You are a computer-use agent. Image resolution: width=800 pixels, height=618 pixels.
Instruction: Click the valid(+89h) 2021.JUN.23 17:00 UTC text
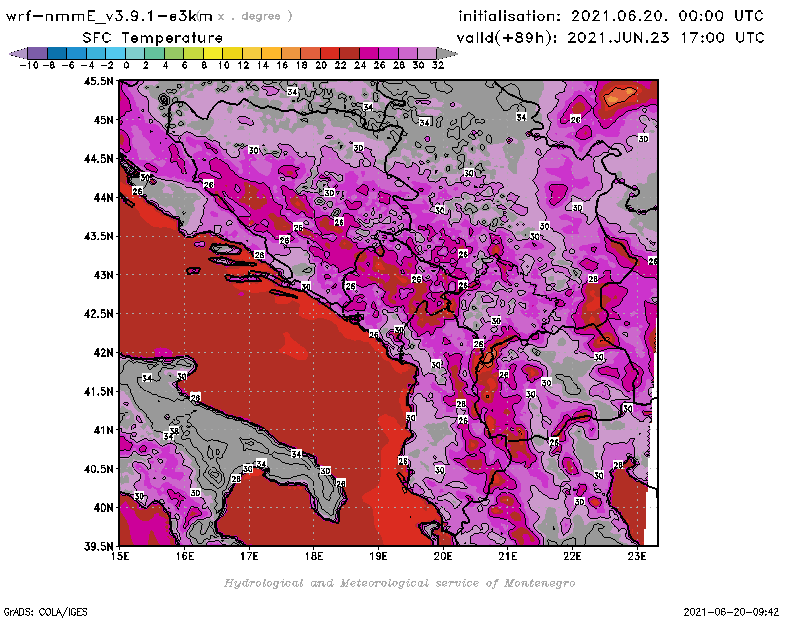[x=610, y=38]
